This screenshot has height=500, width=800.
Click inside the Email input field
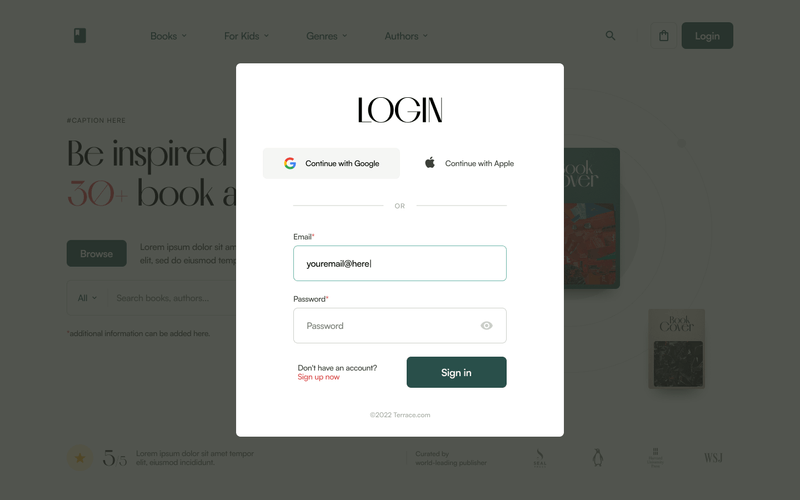coord(400,263)
